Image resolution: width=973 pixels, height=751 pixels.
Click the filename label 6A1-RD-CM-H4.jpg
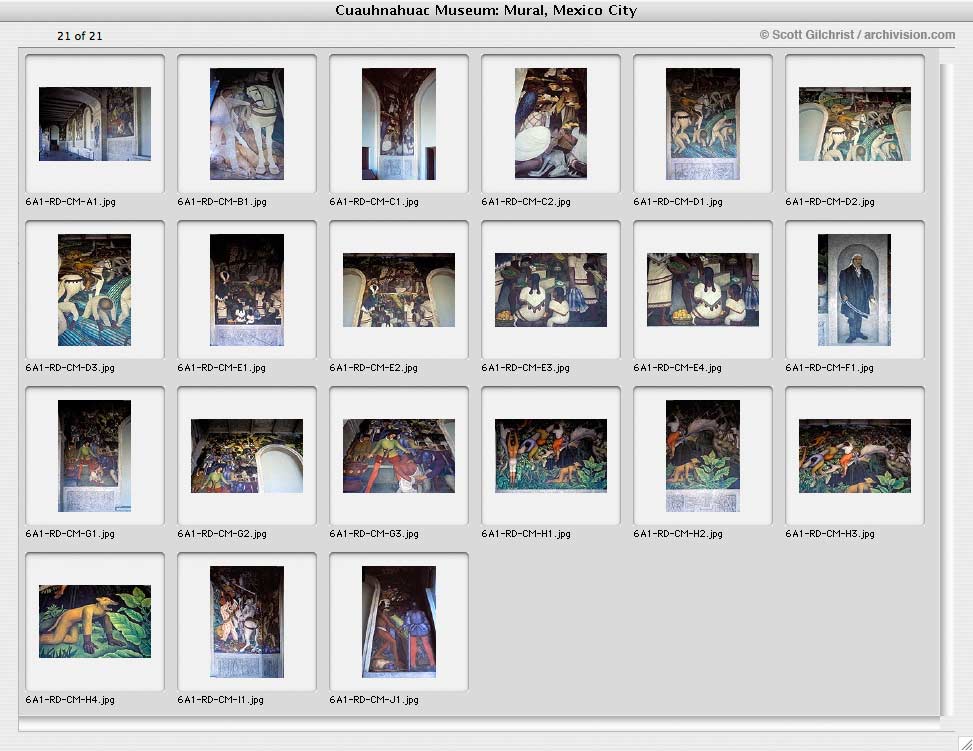[70, 699]
